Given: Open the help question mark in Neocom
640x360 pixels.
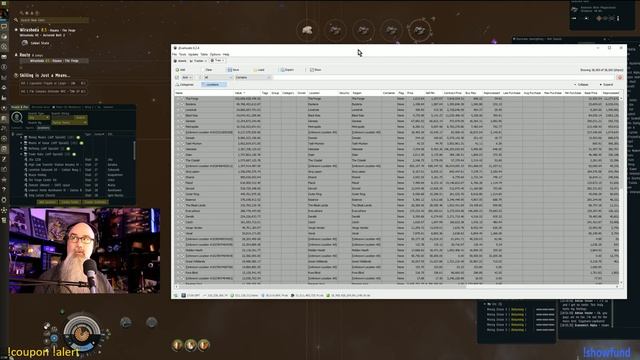Looking at the screenshot, I should [4, 189].
